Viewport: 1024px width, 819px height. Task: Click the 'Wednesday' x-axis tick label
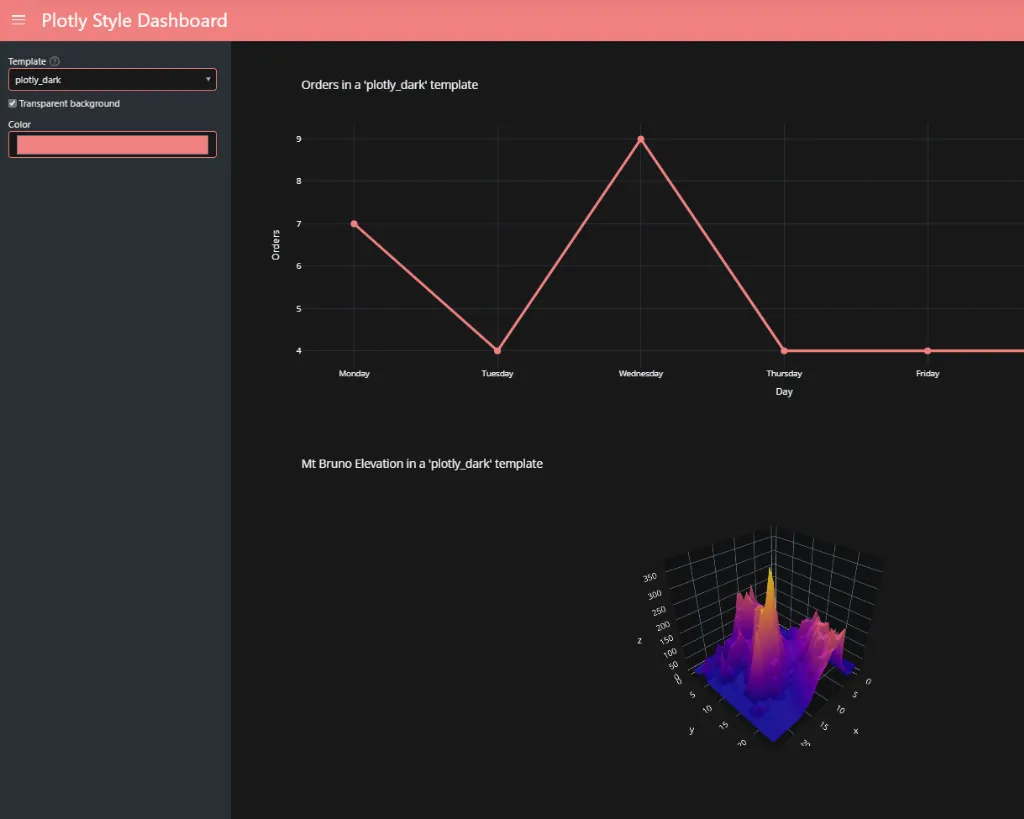click(641, 374)
